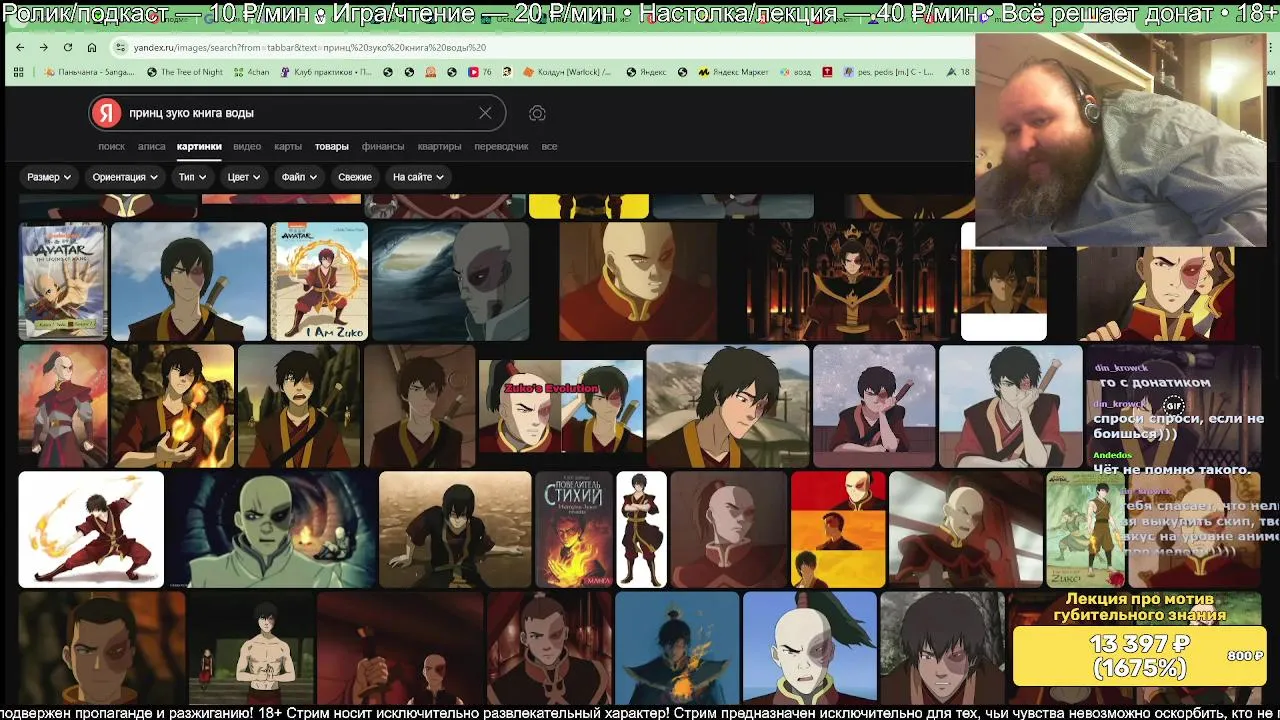Switch to the карты tab
This screenshot has height=720, width=1280.
click(288, 146)
